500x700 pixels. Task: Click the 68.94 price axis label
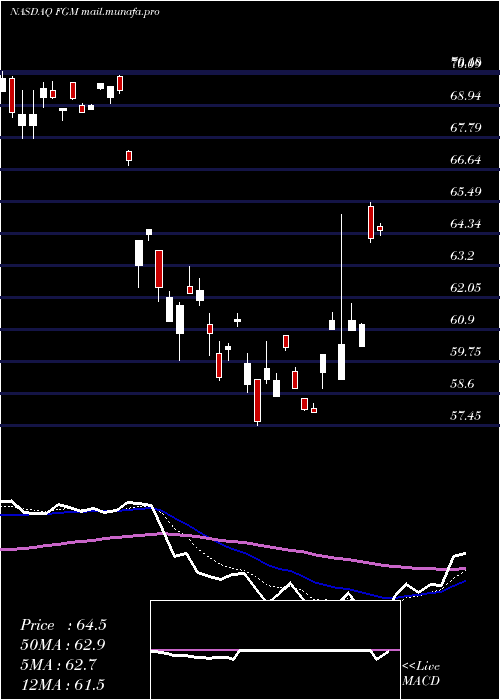pyautogui.click(x=466, y=96)
